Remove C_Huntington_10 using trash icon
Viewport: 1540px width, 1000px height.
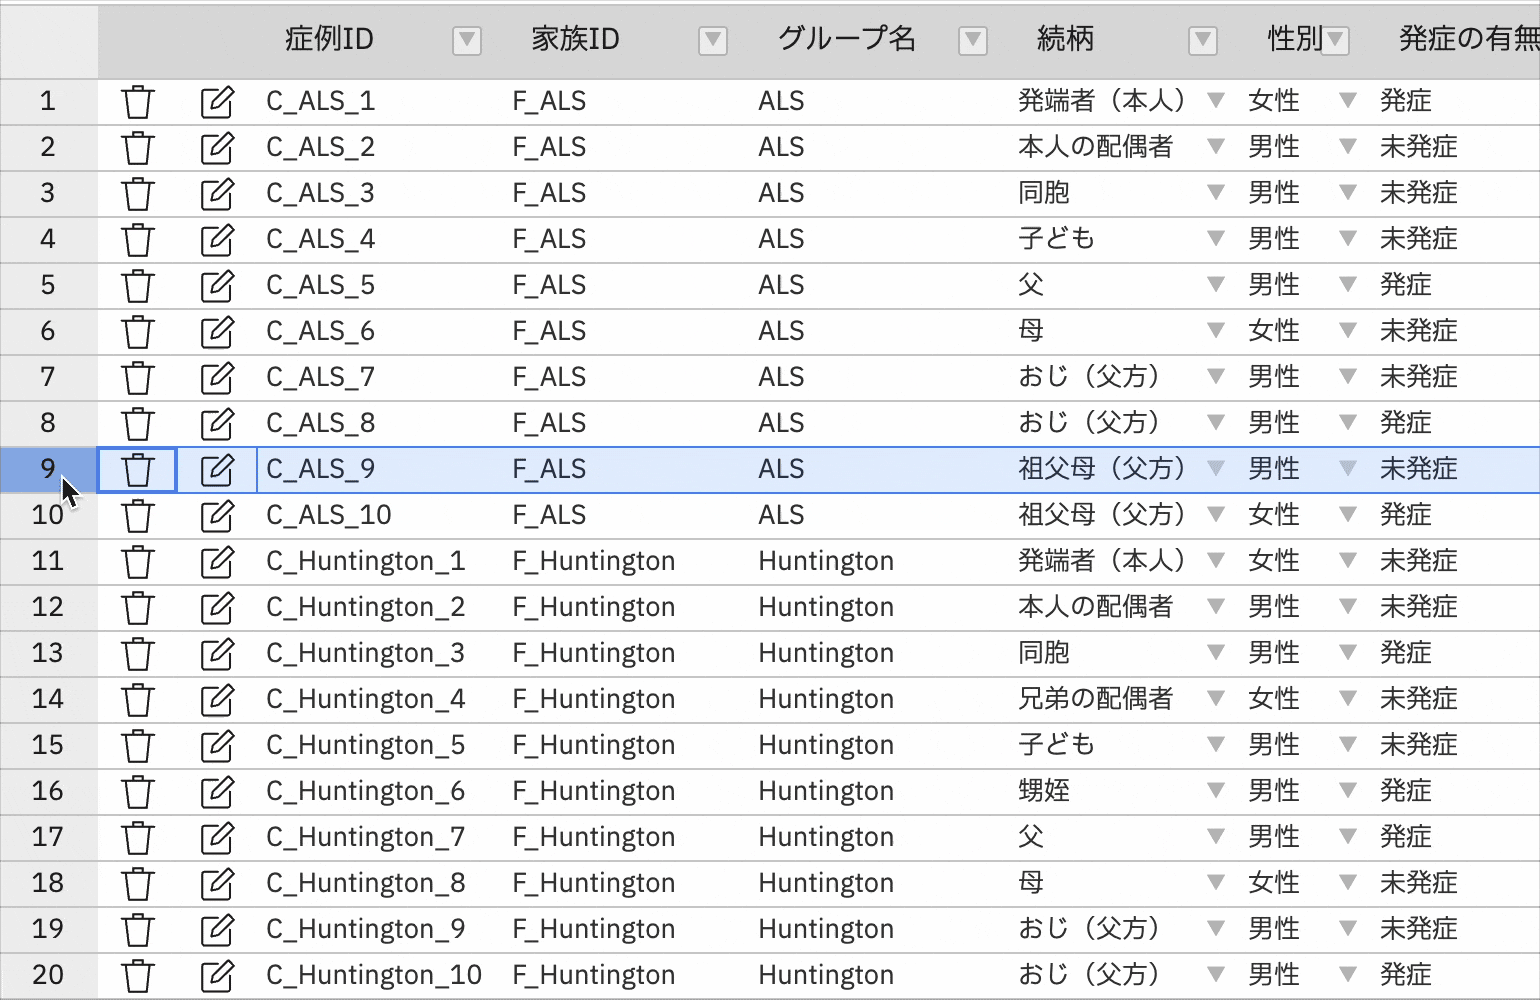click(138, 976)
